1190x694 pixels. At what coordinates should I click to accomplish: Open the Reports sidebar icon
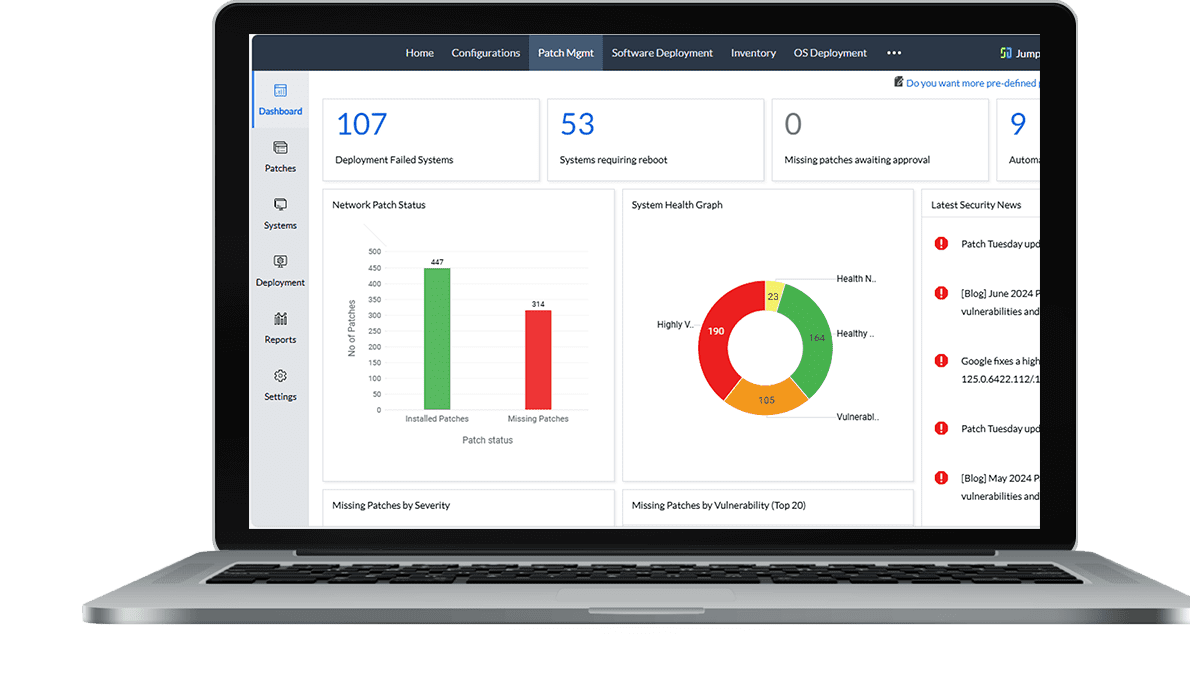click(x=280, y=319)
